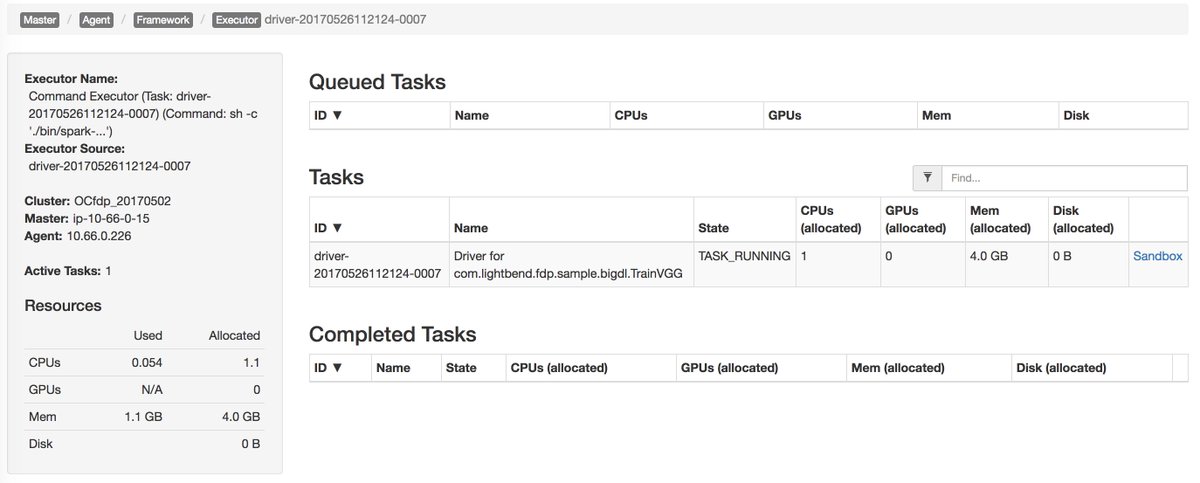Click the Agent 10.66.0.226 text
1200x483 pixels.
coord(78,236)
